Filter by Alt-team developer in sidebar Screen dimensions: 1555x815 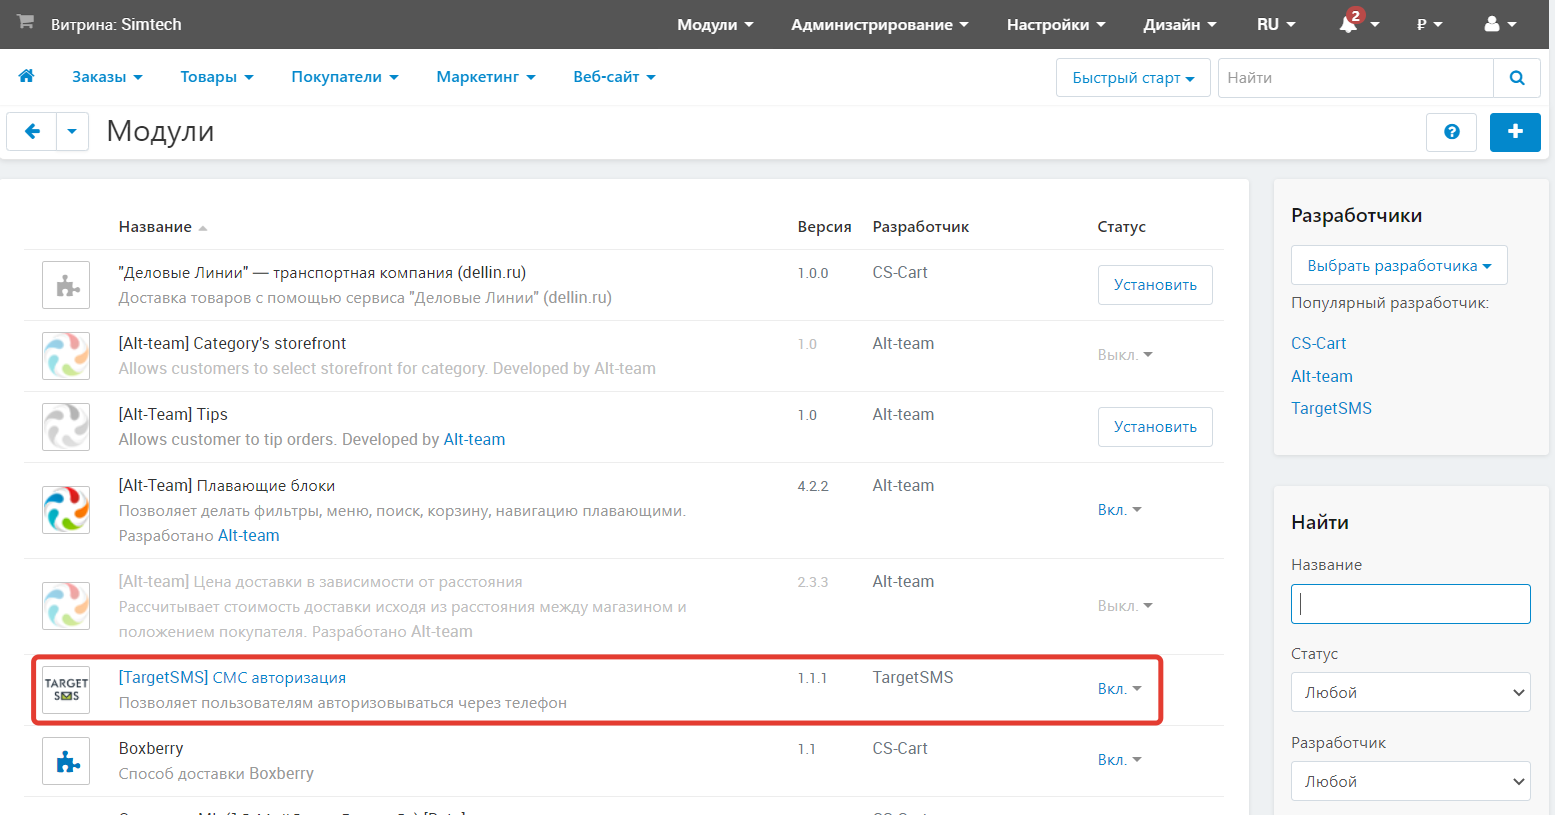point(1321,376)
